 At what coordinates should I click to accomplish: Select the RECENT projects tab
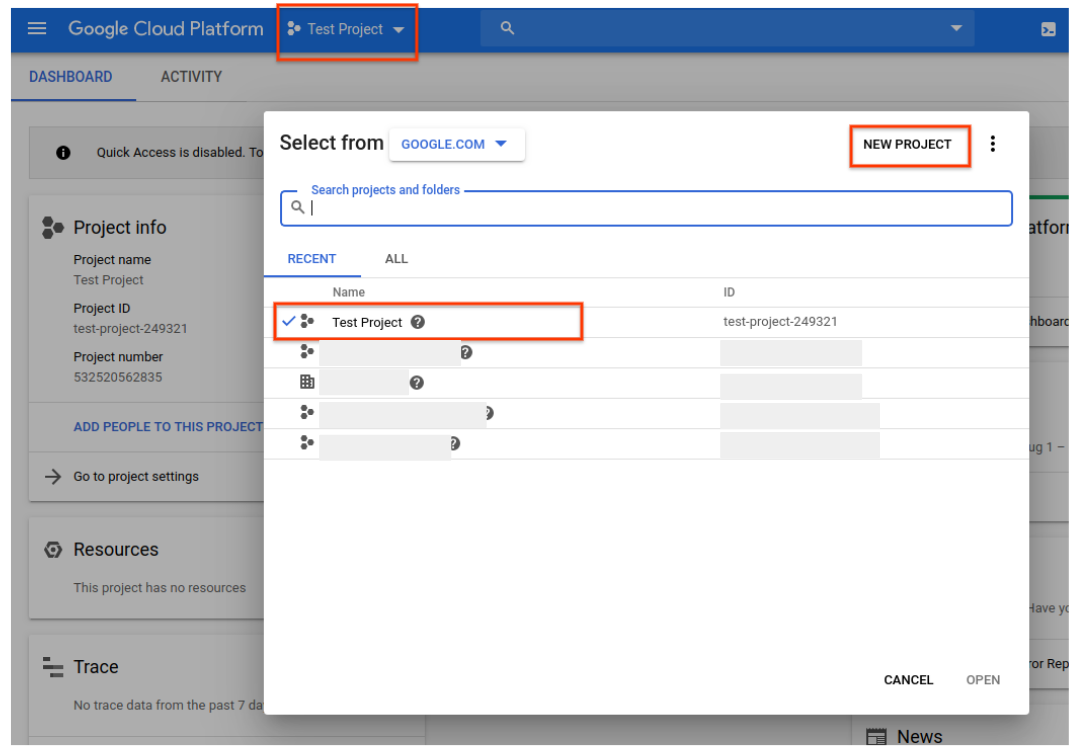click(312, 259)
